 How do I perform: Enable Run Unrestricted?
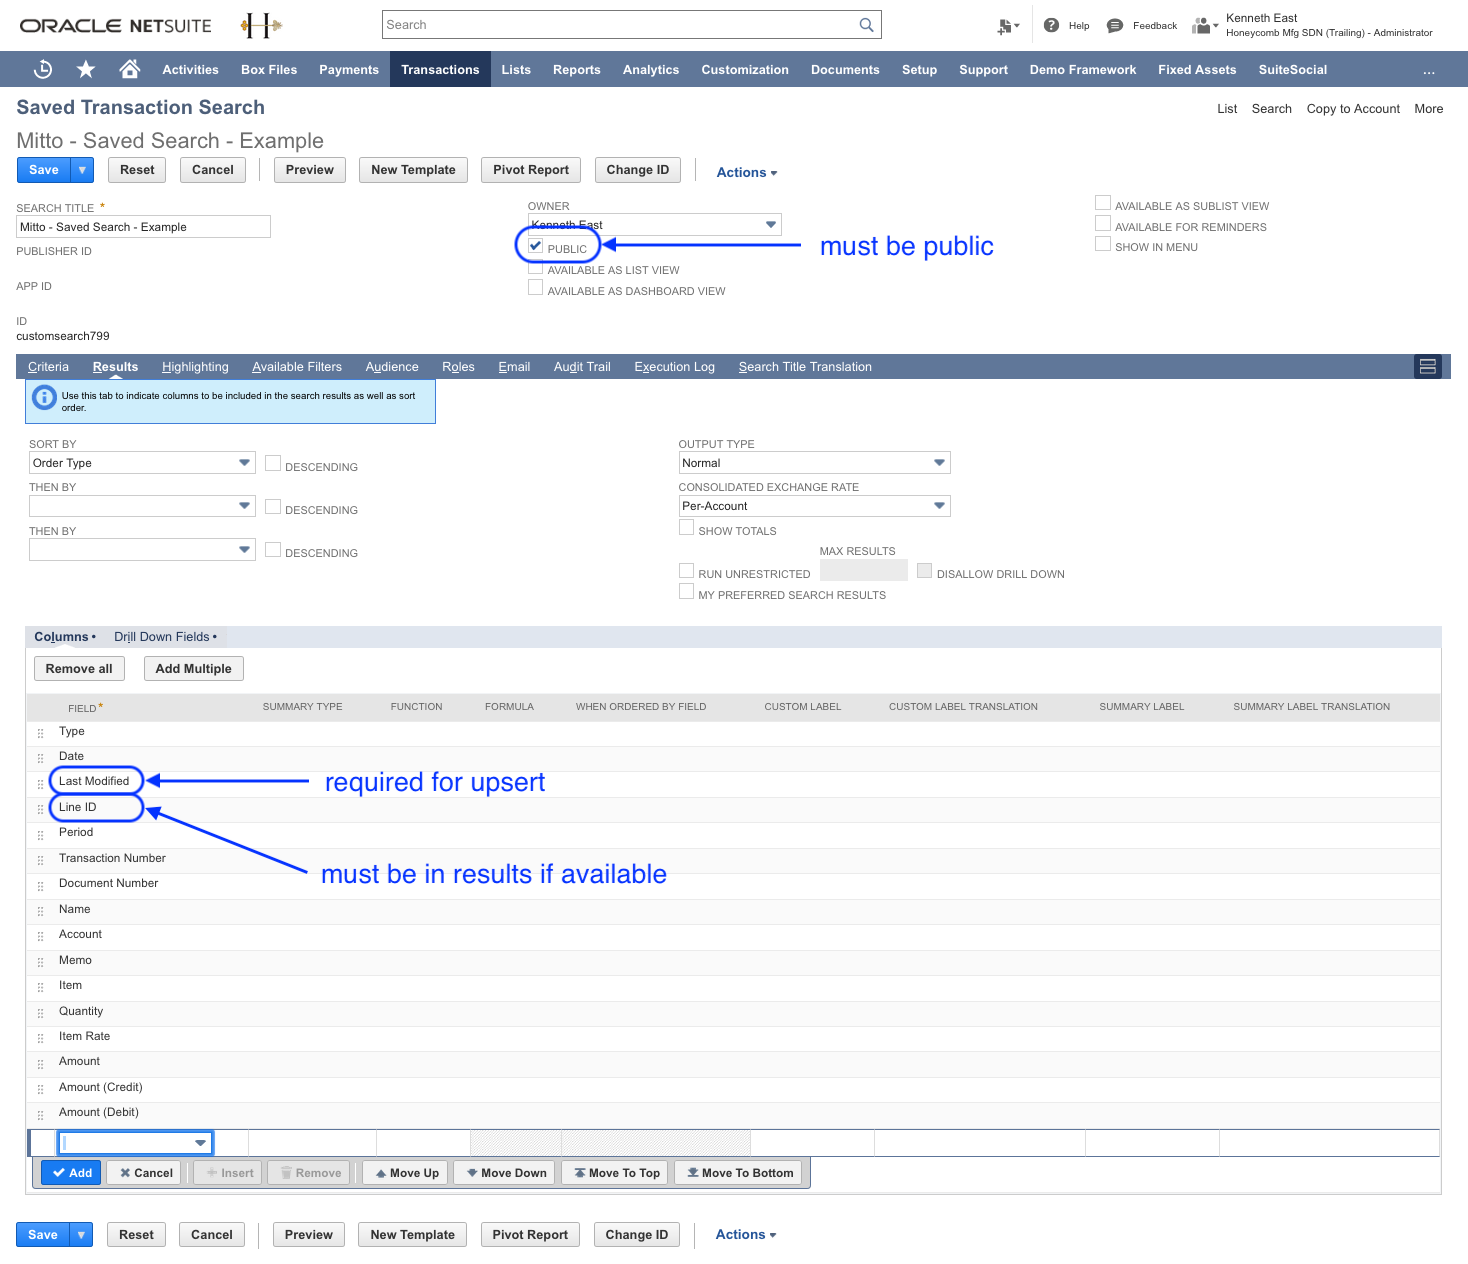pos(686,571)
